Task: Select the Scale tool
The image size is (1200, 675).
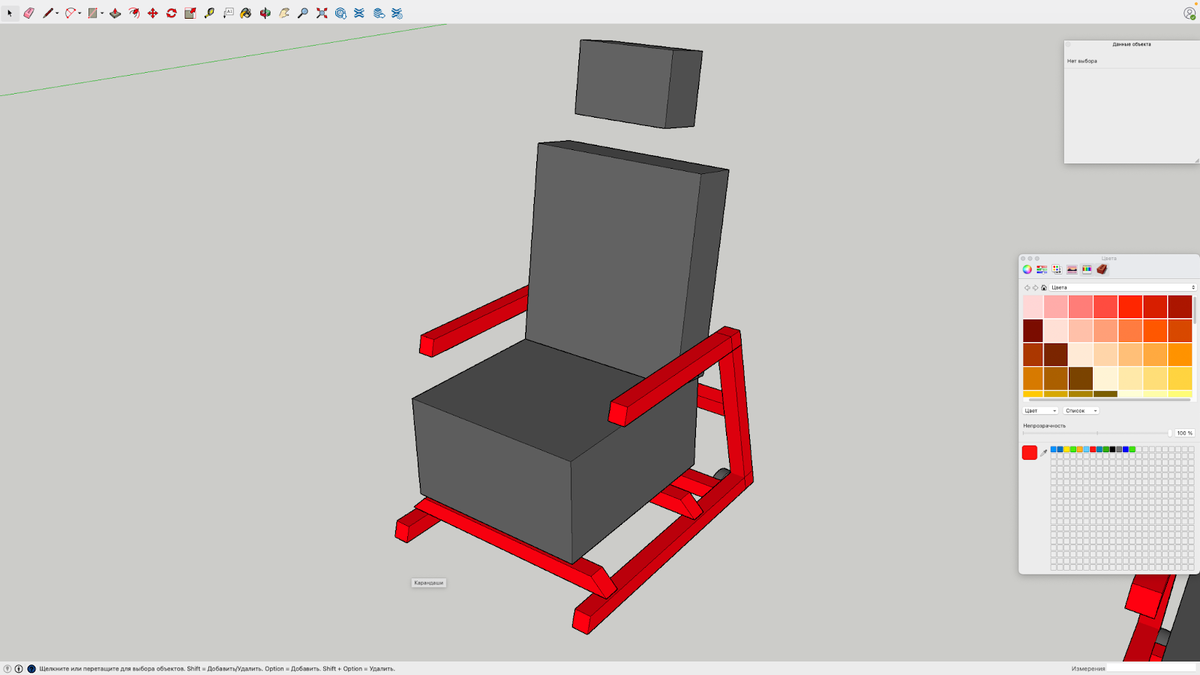Action: 190,13
